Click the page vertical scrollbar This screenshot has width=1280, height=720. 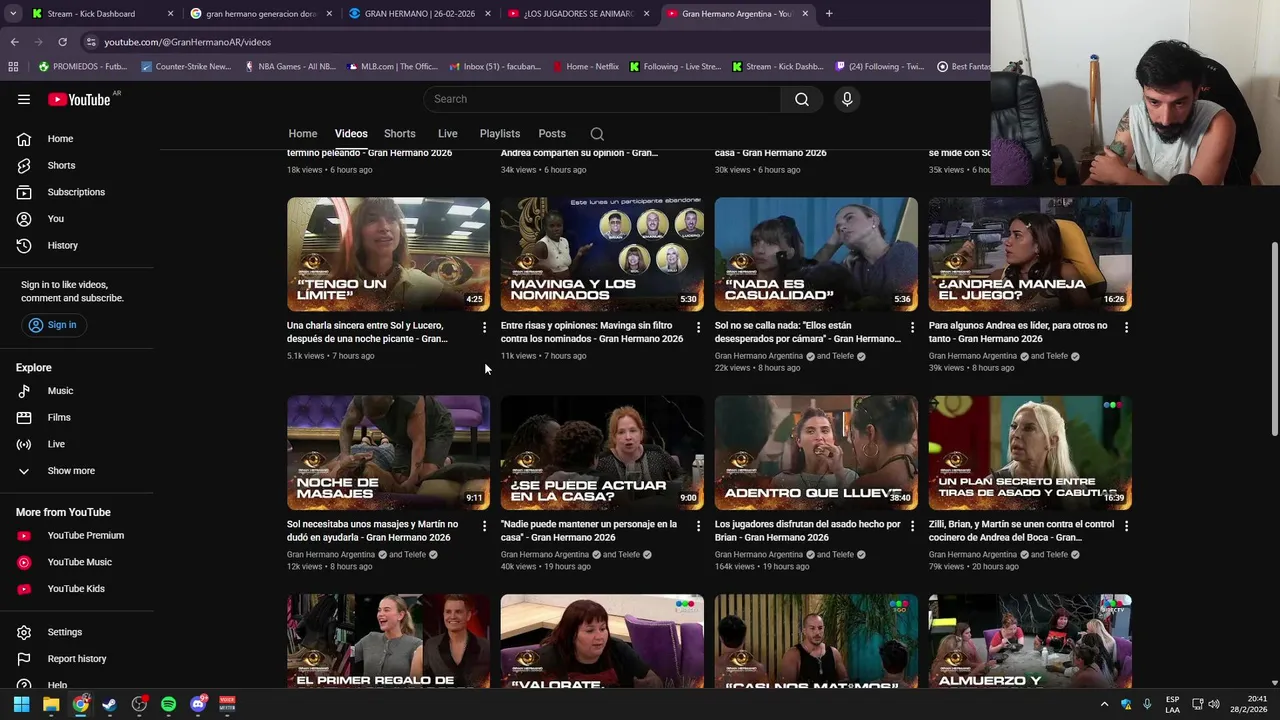[x=1274, y=338]
